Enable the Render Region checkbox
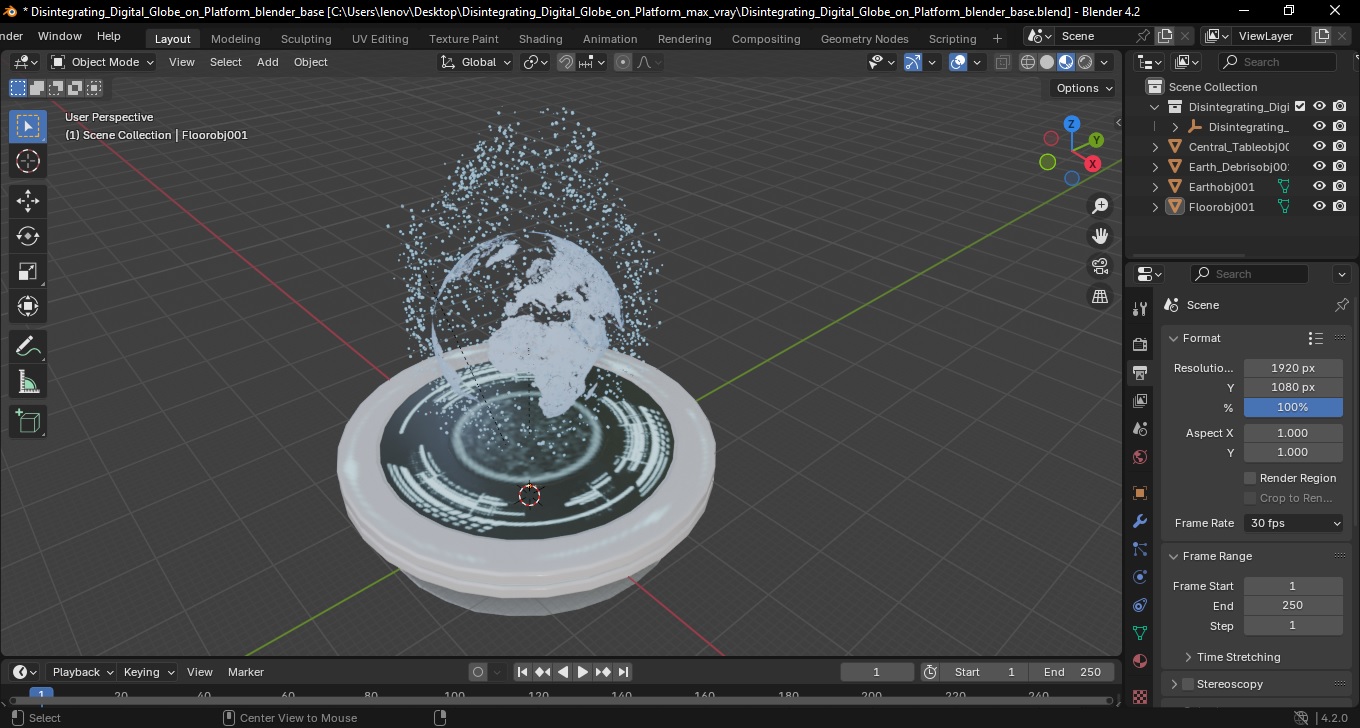Image resolution: width=1360 pixels, height=728 pixels. (1250, 478)
